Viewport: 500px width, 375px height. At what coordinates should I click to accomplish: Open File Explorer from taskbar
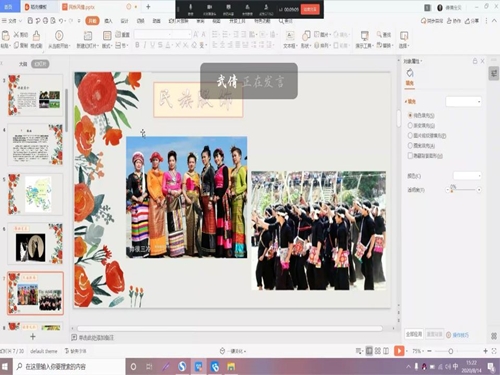coord(231,367)
